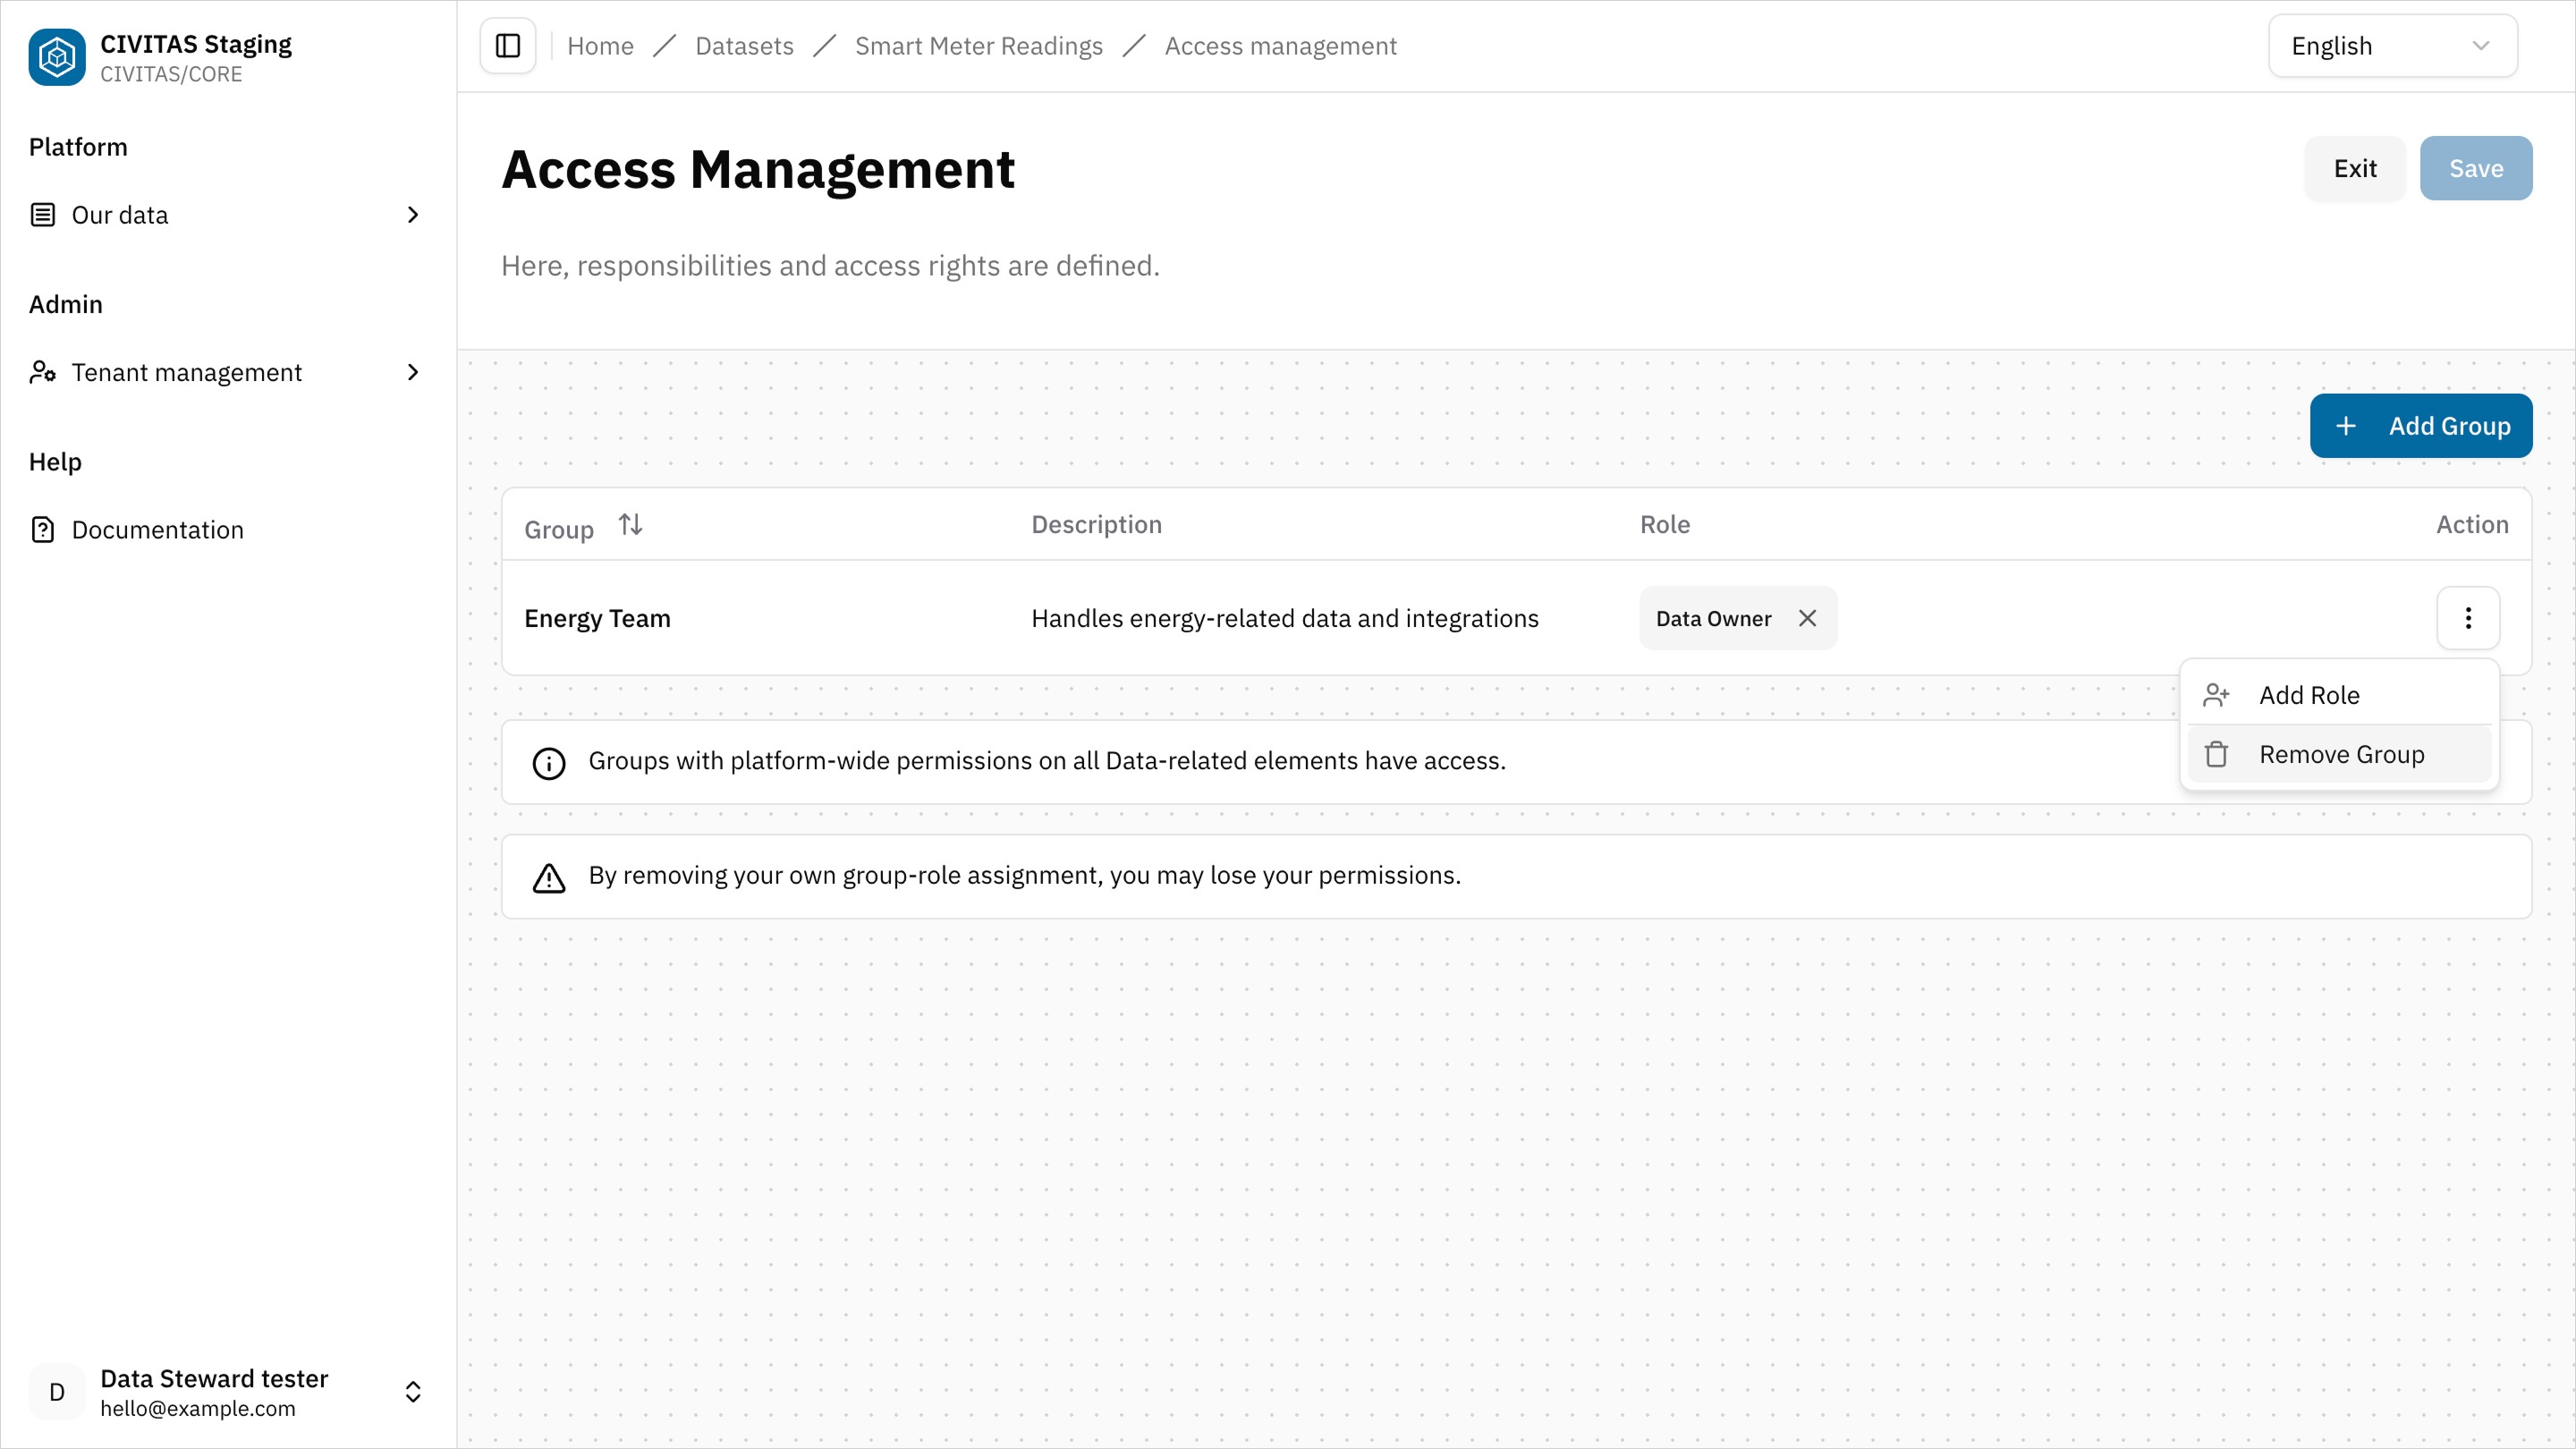Click the warning triangle about group-role removal
Viewport: 2576px width, 1449px height.
click(548, 878)
